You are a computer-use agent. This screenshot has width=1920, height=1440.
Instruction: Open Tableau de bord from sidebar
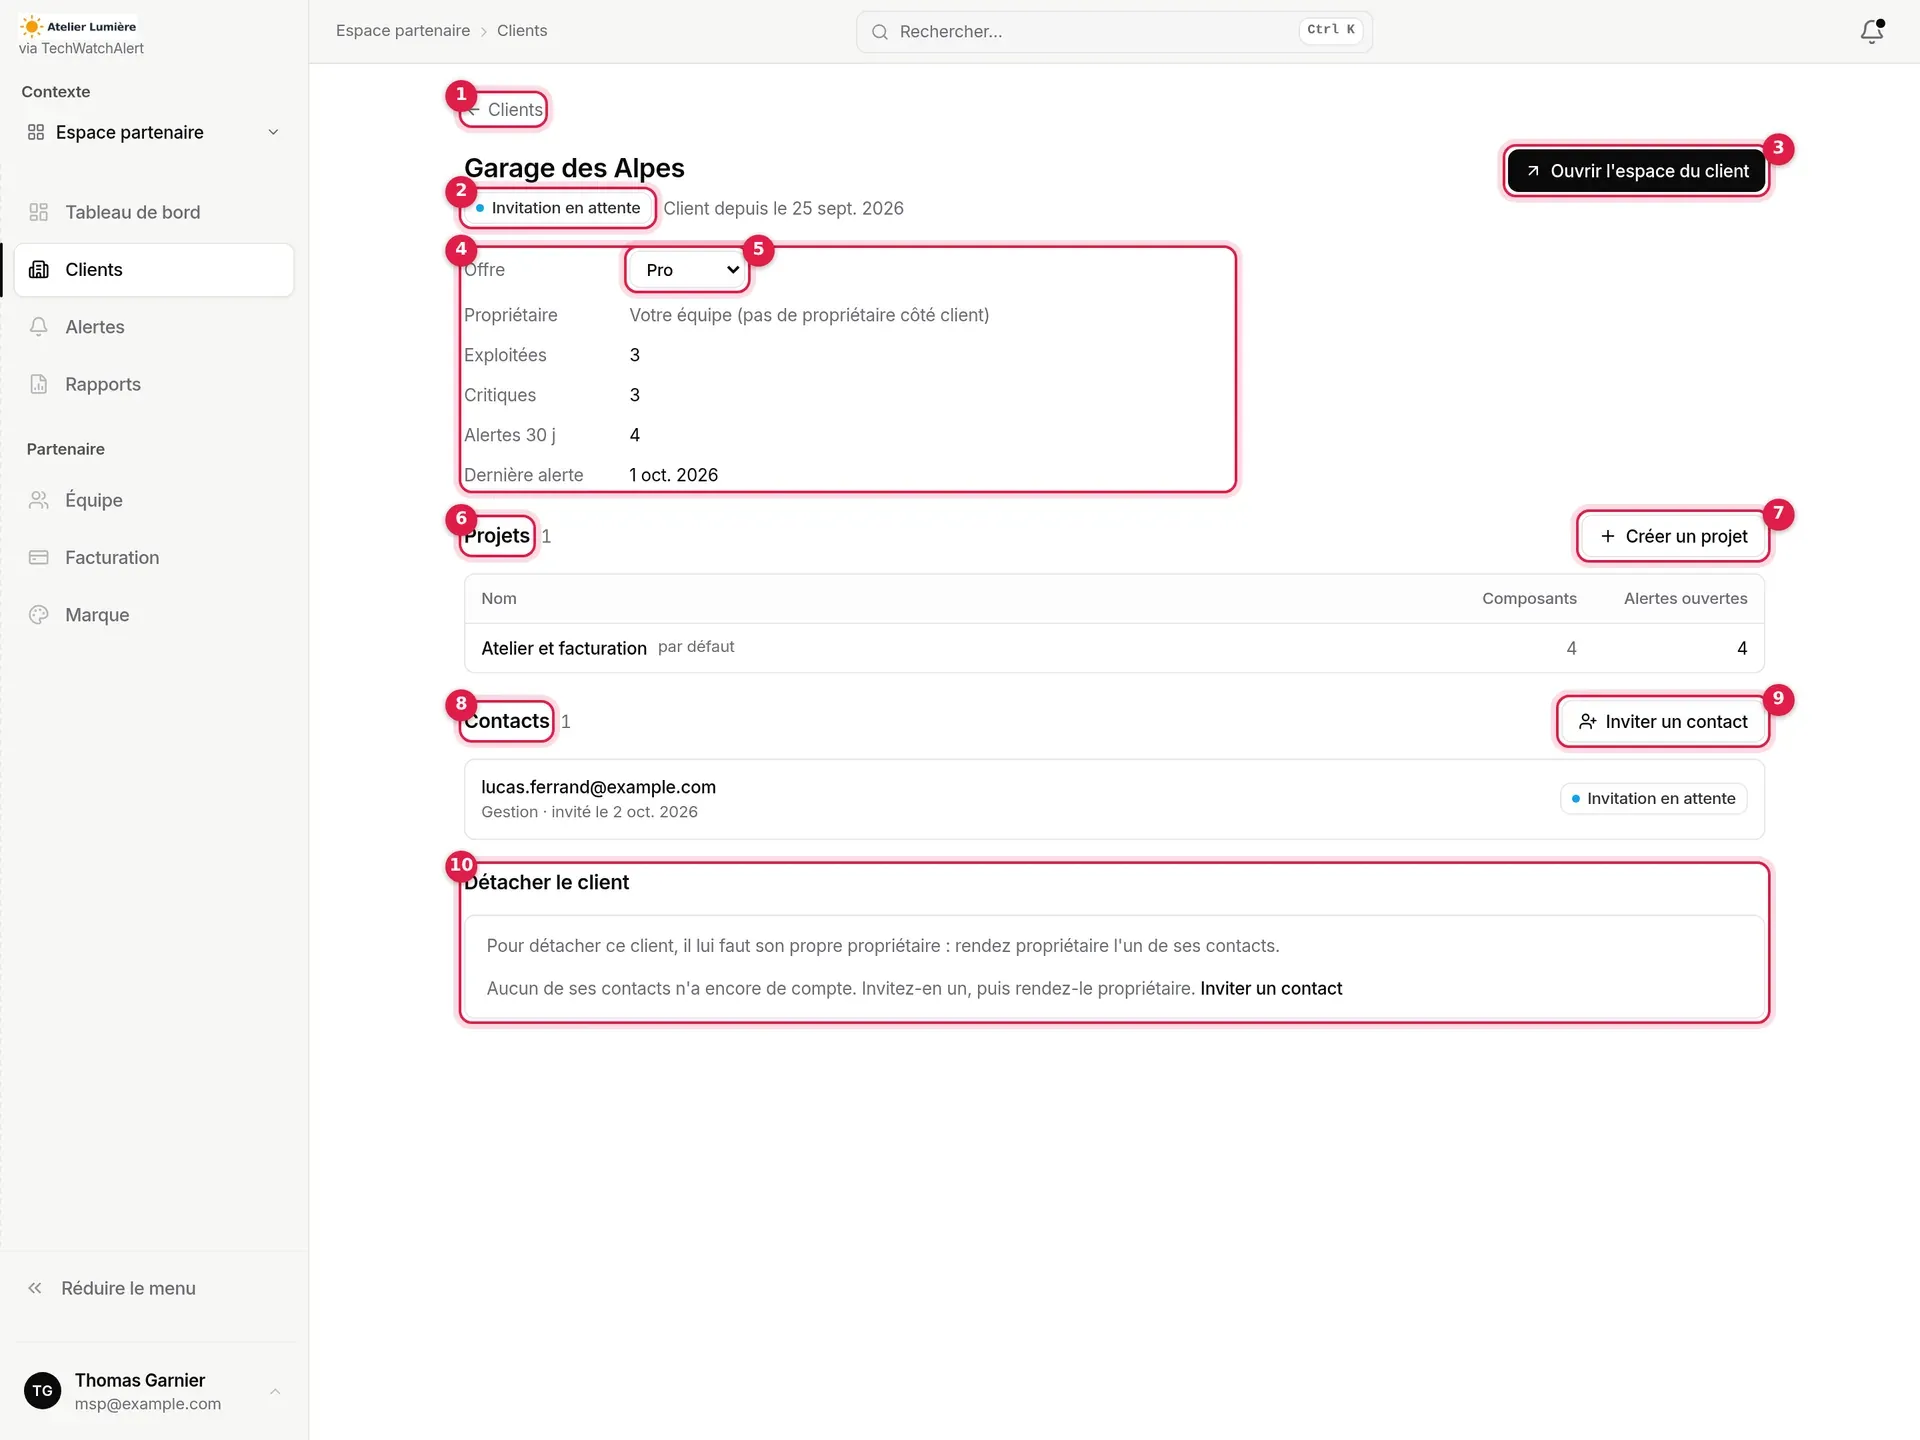pyautogui.click(x=154, y=212)
